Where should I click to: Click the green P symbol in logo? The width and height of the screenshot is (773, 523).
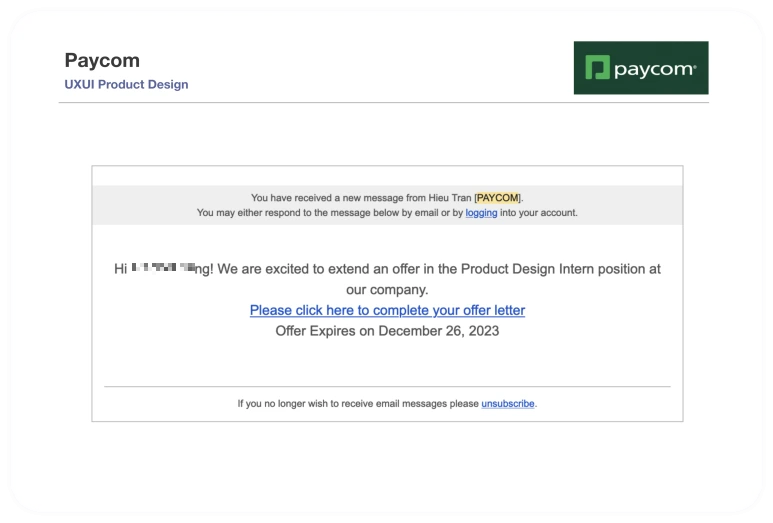click(x=597, y=68)
